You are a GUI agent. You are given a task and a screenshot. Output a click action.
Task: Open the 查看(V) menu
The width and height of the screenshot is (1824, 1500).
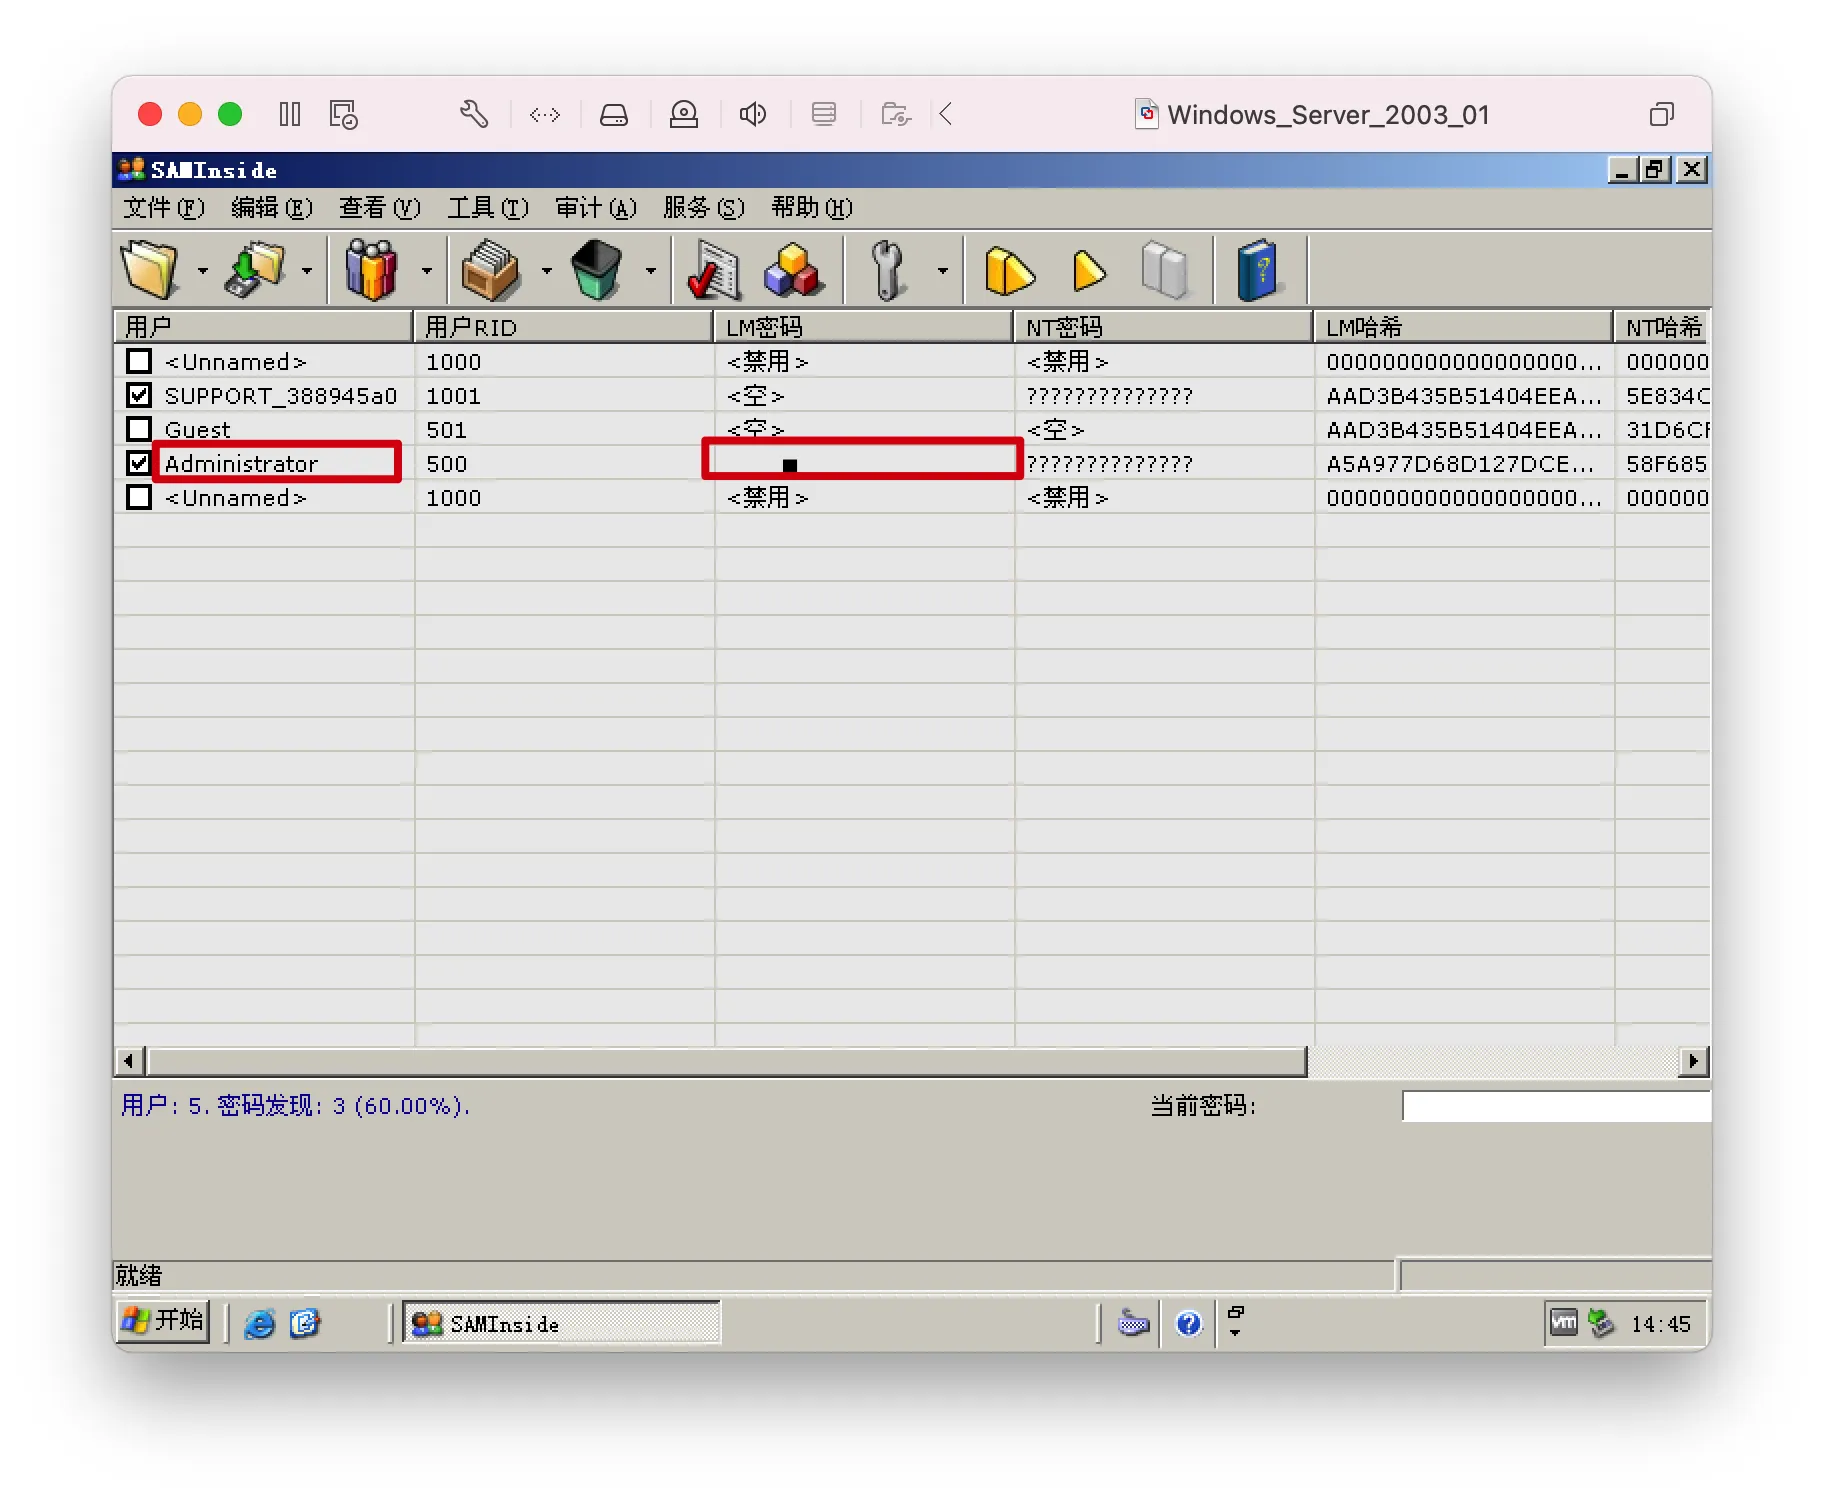pyautogui.click(x=380, y=208)
